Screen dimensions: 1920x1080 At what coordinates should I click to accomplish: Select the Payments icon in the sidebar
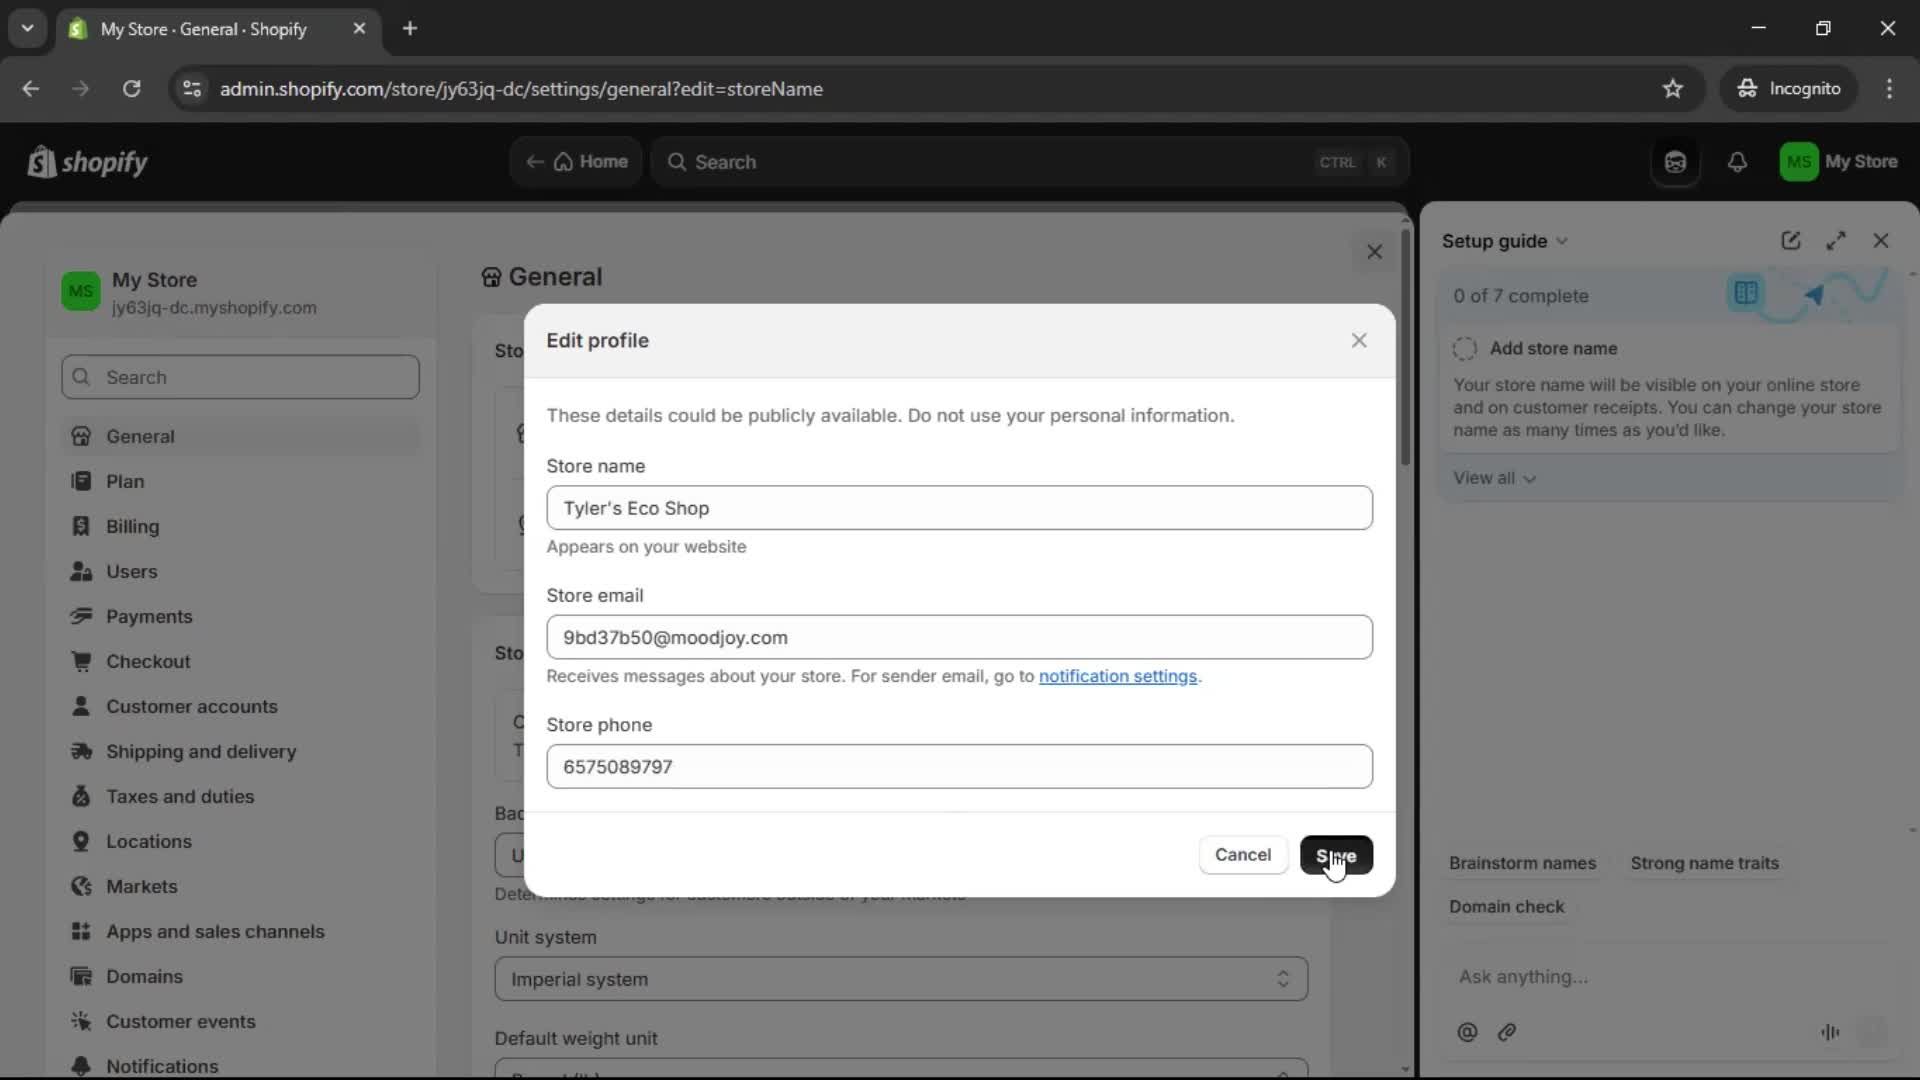click(x=82, y=616)
